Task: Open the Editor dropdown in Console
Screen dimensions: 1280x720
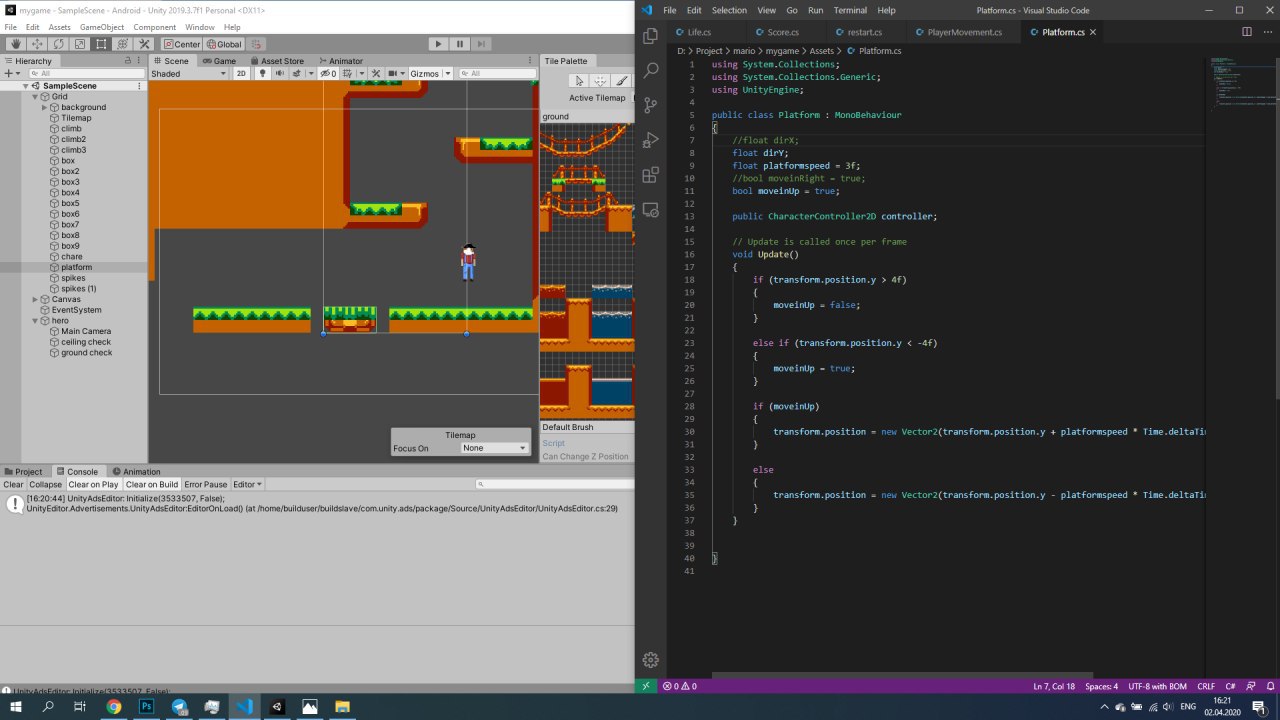Action: 247,484
